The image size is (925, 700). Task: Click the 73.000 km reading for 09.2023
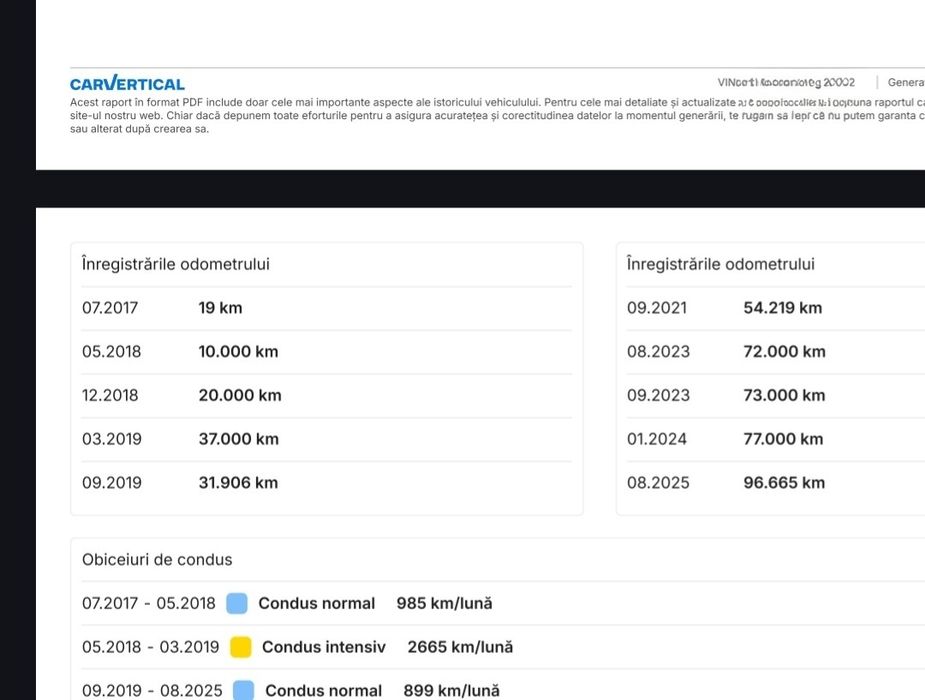pos(784,395)
